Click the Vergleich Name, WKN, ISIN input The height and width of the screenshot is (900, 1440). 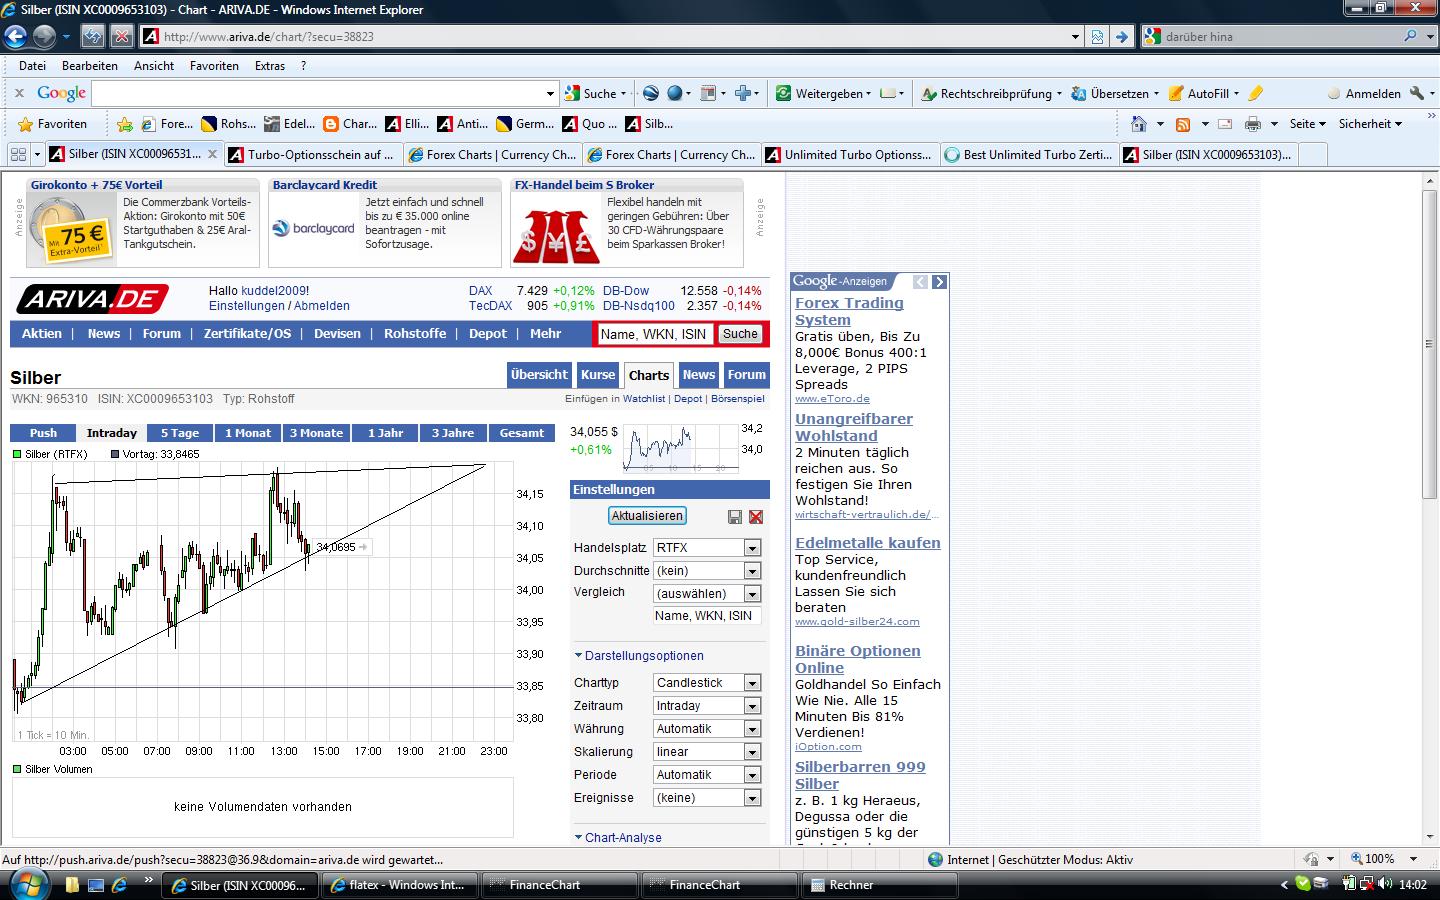(707, 616)
